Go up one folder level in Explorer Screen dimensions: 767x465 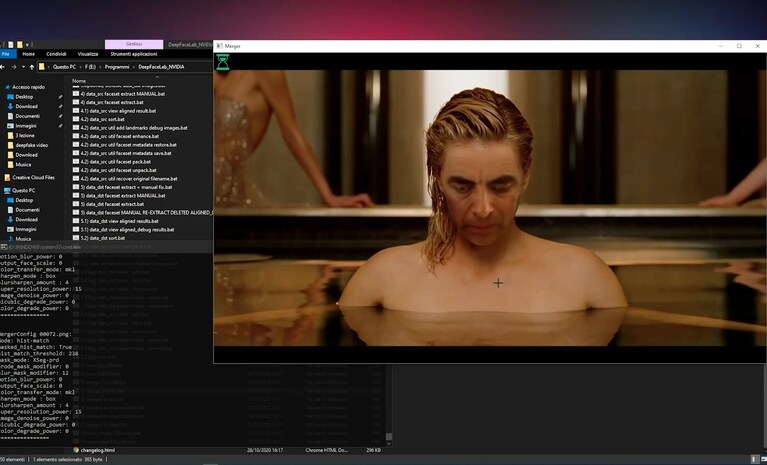32,67
